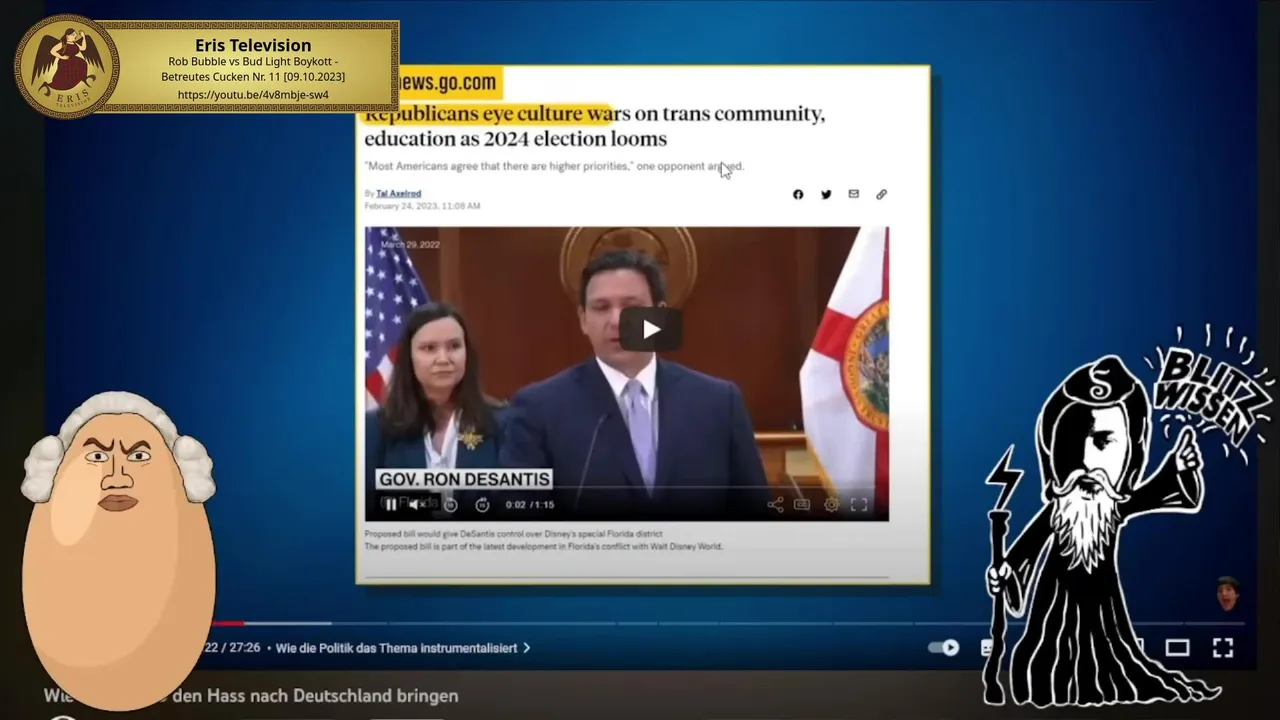Click the 'Eris Television' title text
The image size is (1280, 720).
tap(253, 45)
